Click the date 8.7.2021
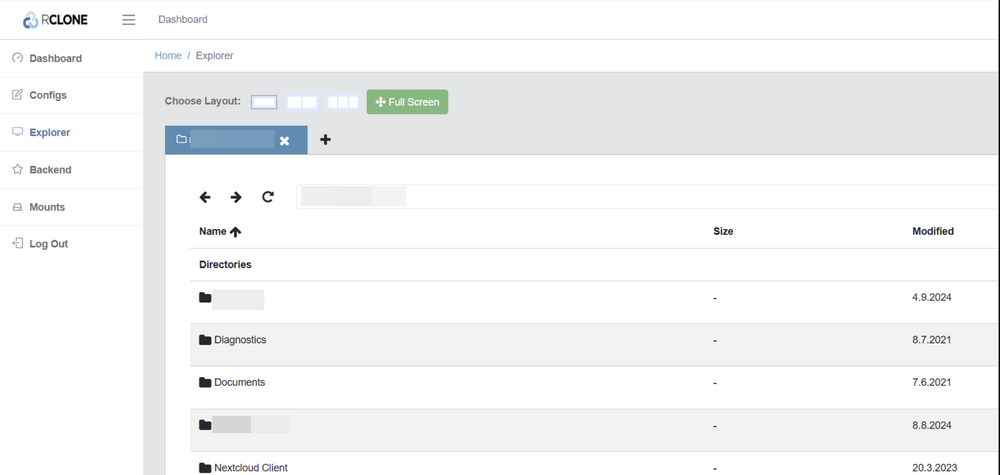The image size is (1000, 475). (932, 340)
